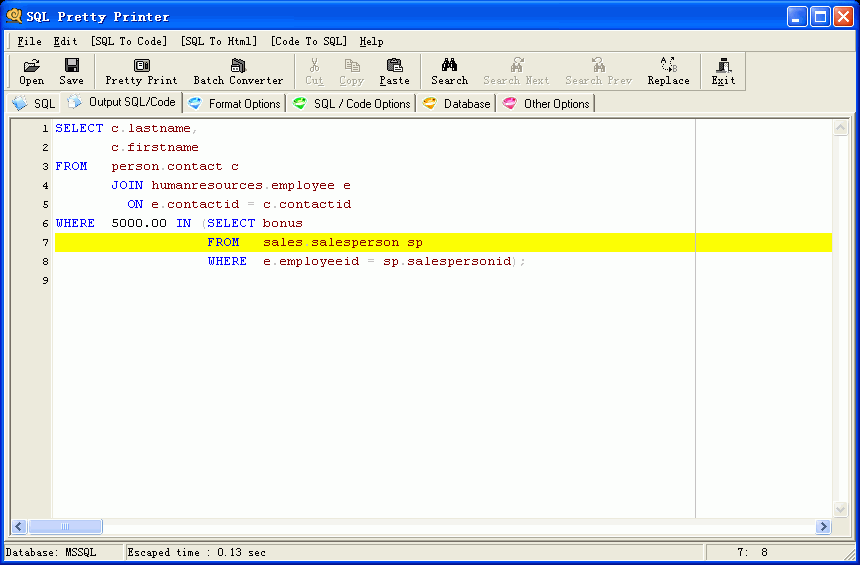
Task: Click the Paste clipboard icon
Action: pos(394,65)
